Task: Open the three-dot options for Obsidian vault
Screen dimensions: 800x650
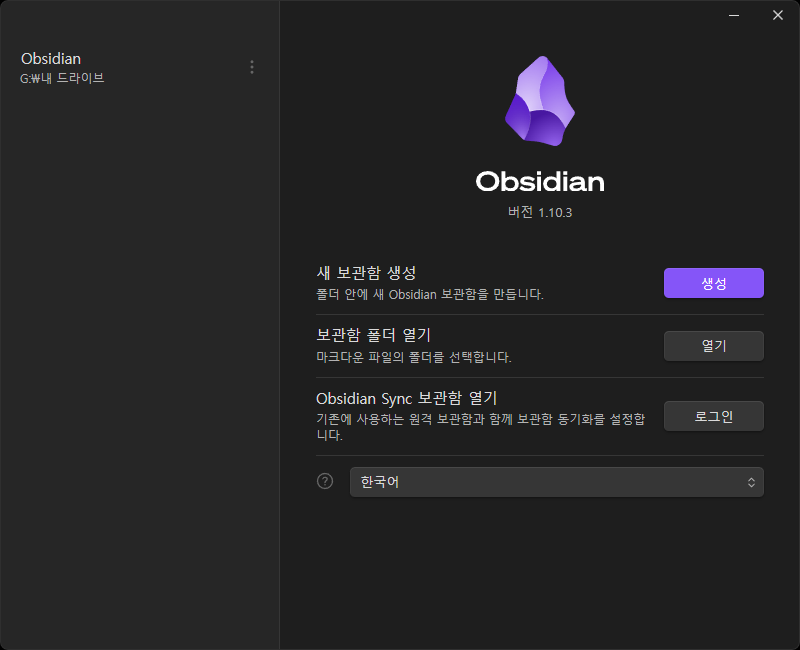Action: 252,67
